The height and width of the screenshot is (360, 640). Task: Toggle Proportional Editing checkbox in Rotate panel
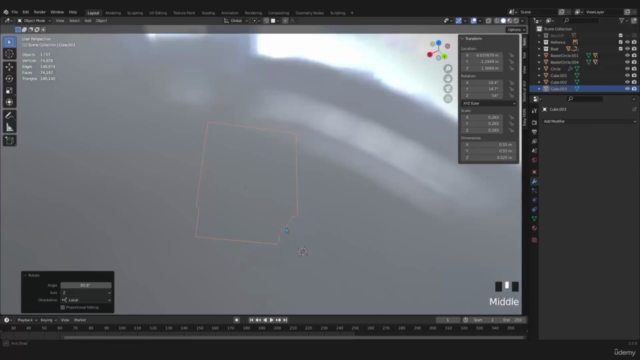click(x=62, y=307)
